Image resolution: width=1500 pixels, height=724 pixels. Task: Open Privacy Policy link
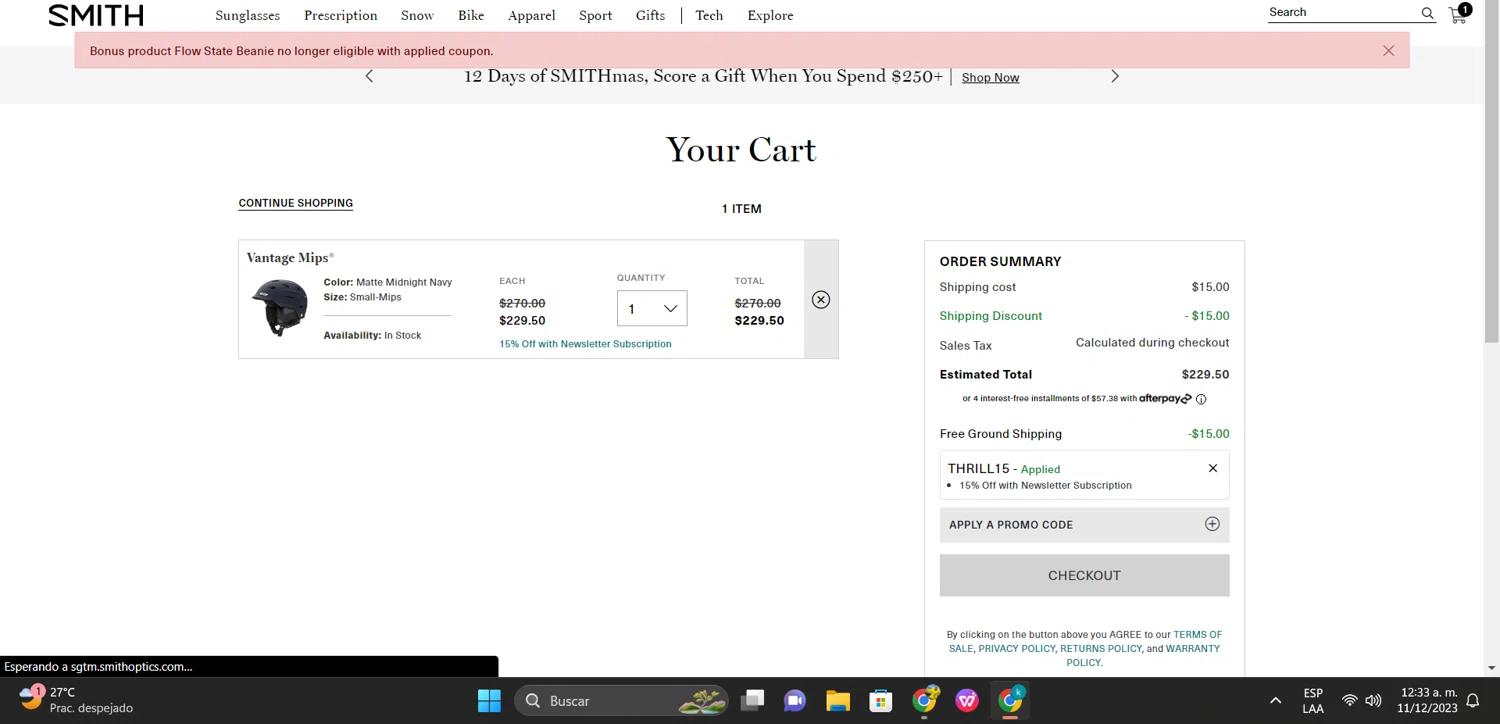pyautogui.click(x=1016, y=648)
